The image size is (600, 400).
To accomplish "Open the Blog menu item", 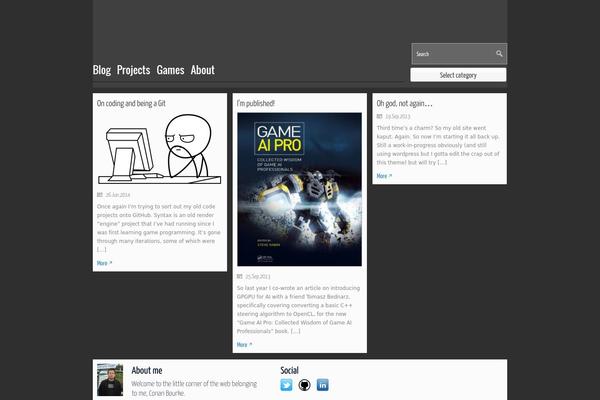I will [101, 70].
